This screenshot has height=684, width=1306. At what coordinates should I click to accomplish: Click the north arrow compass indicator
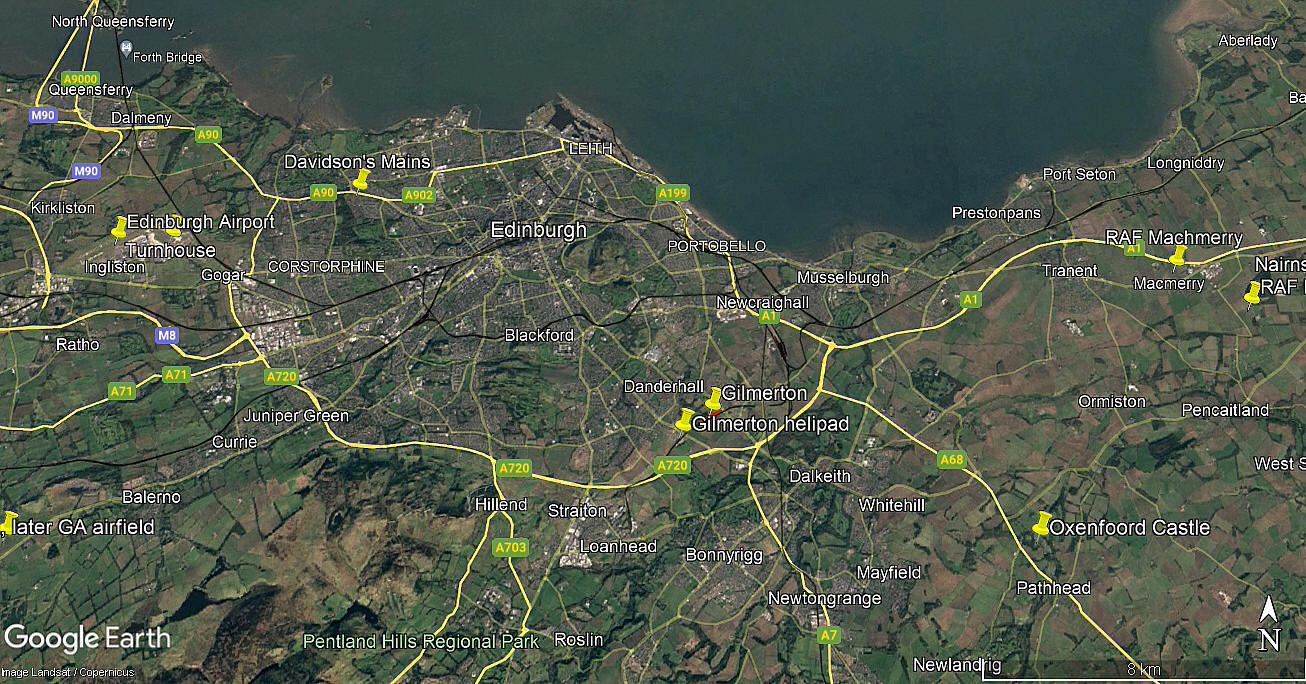pos(1268,624)
